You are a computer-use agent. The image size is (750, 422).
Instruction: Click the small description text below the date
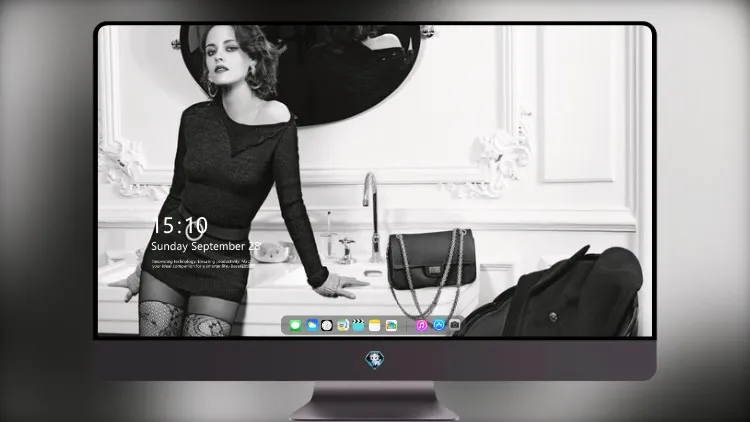point(201,264)
